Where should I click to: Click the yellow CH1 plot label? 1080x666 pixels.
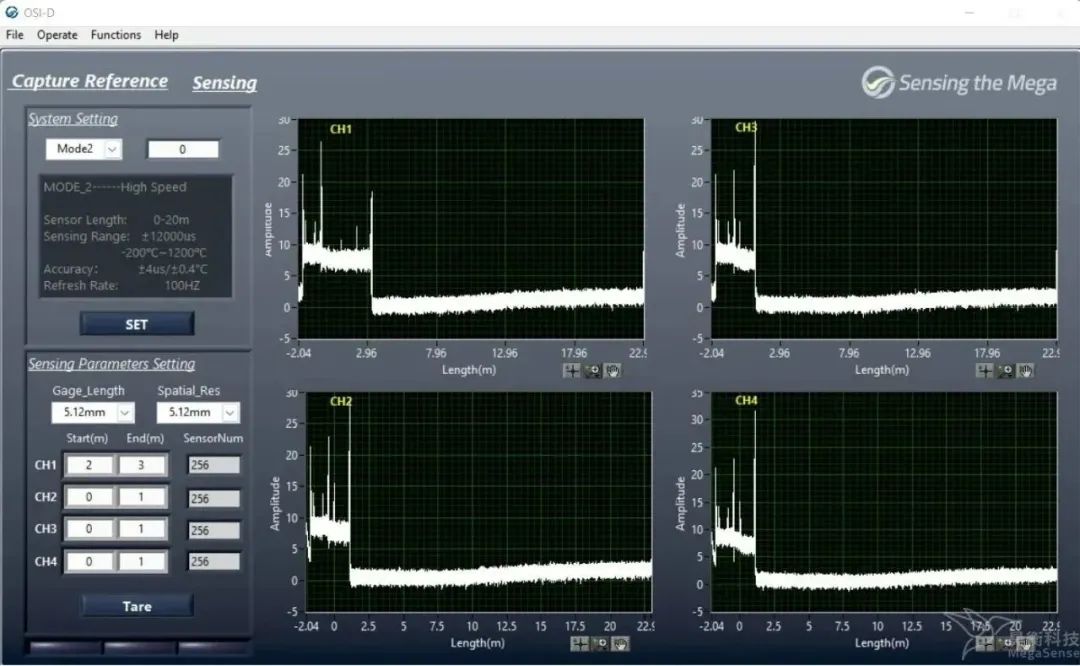point(341,129)
